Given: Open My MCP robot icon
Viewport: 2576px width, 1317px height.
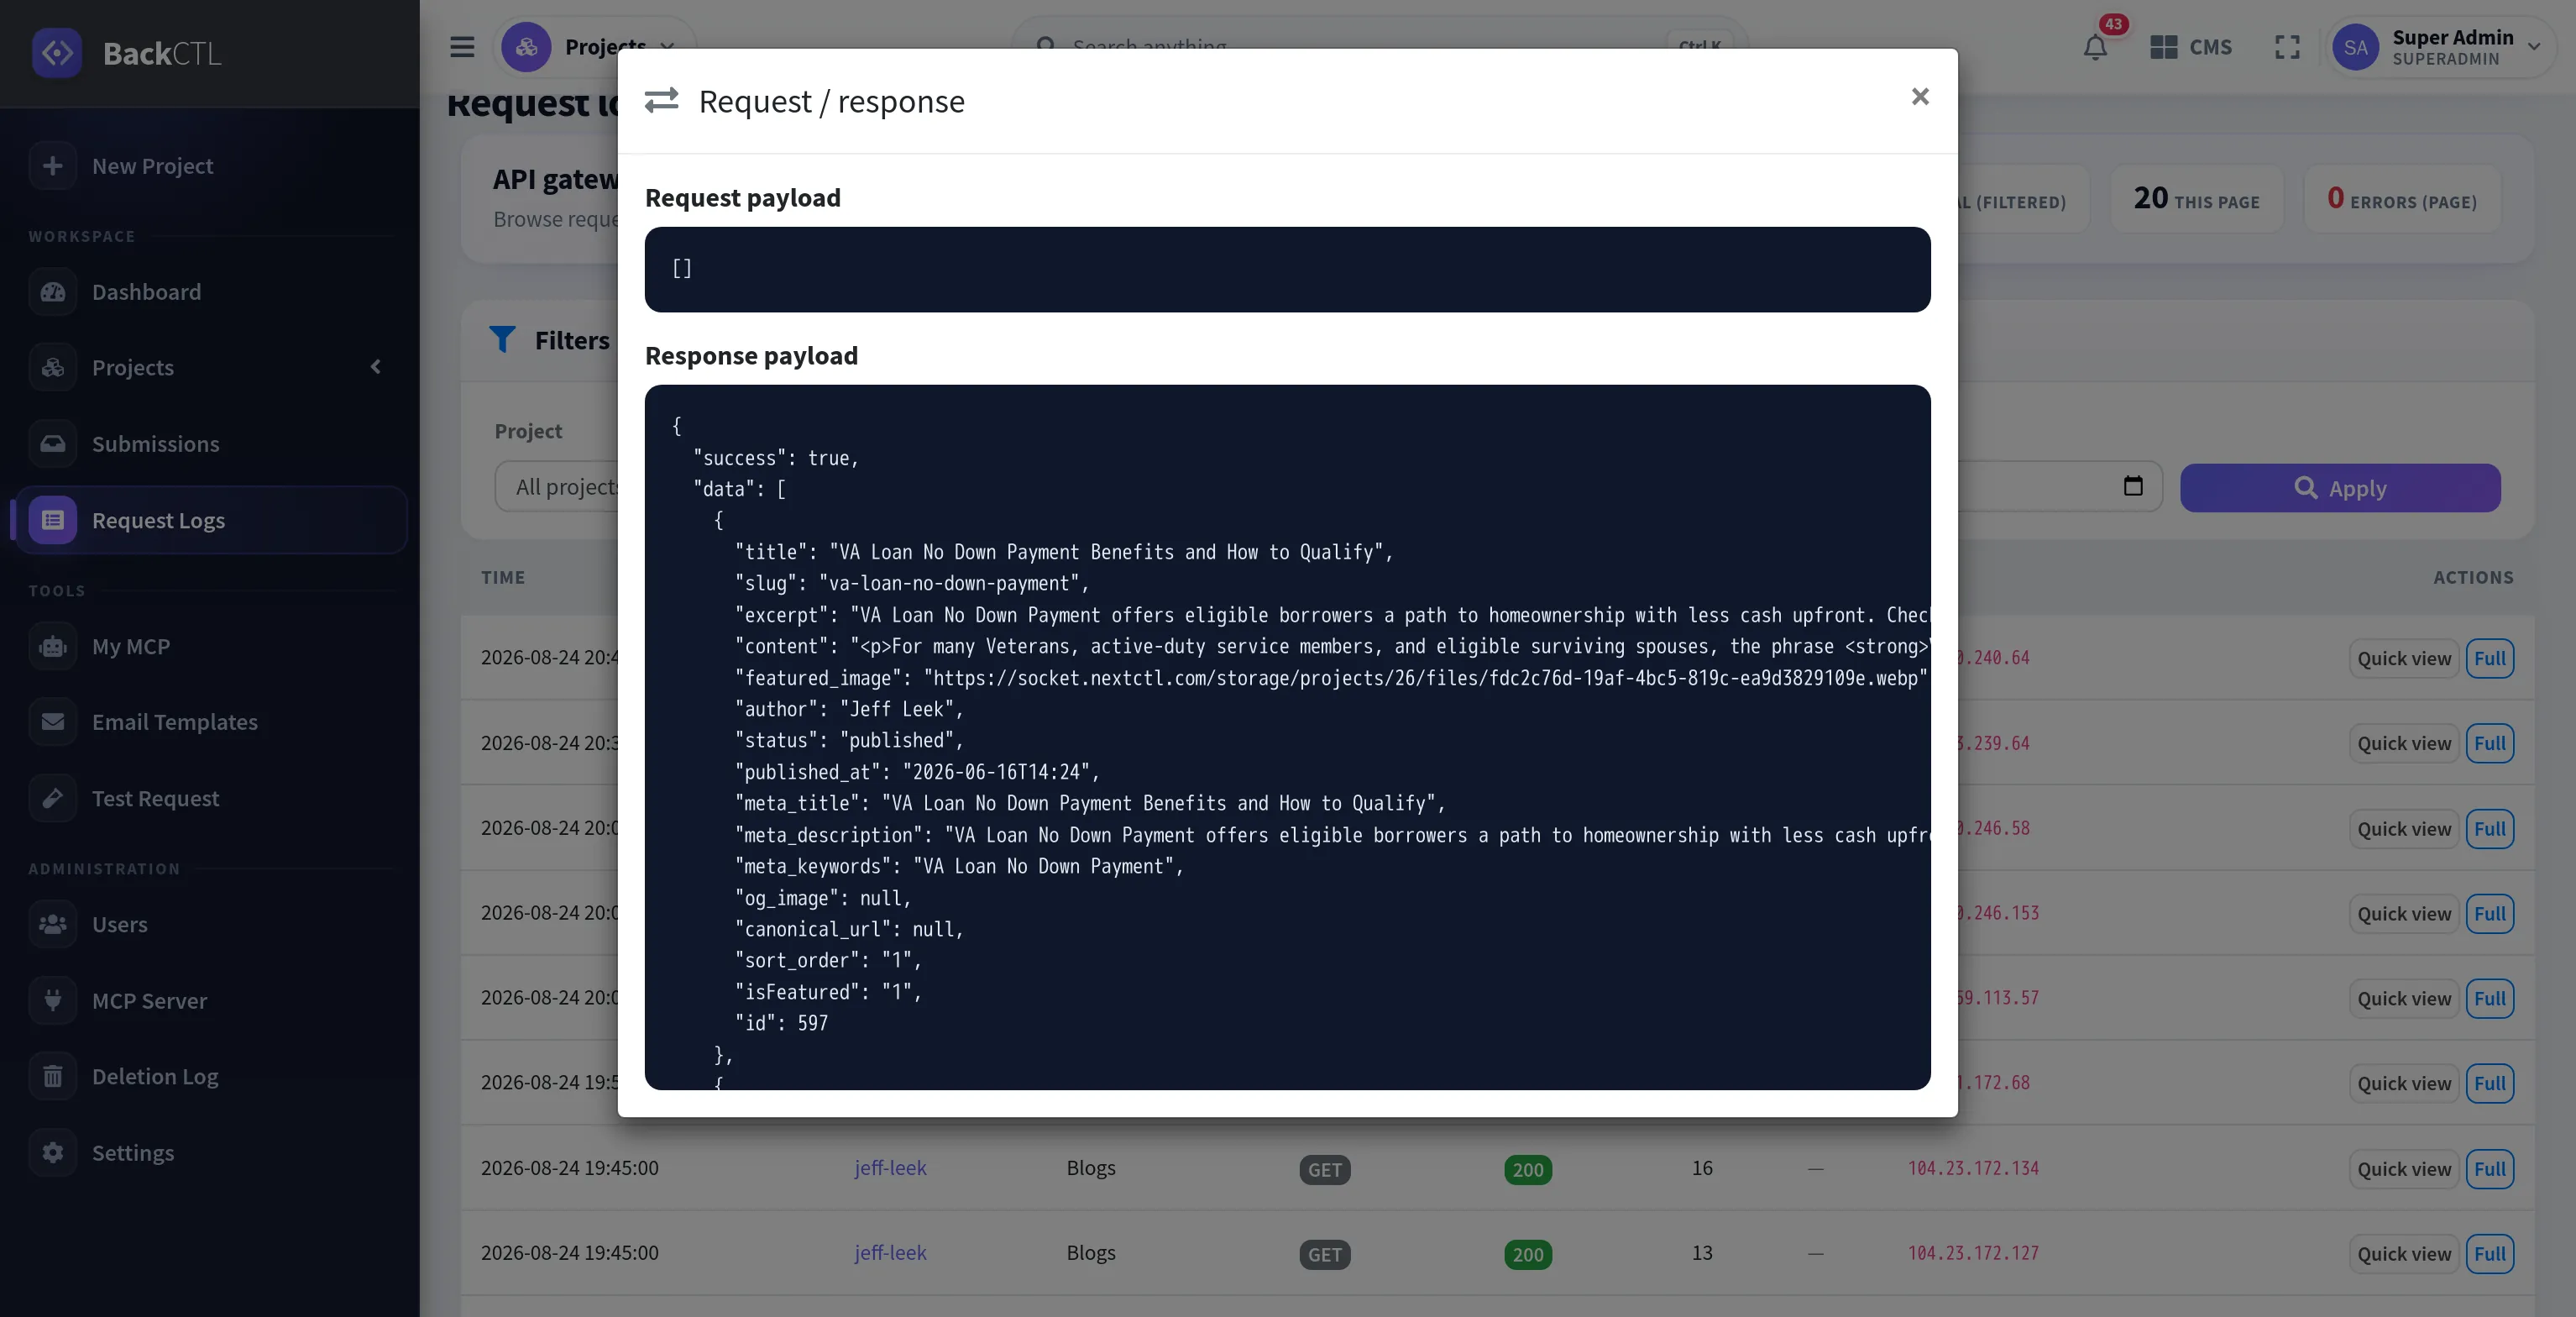Looking at the screenshot, I should coord(53,646).
